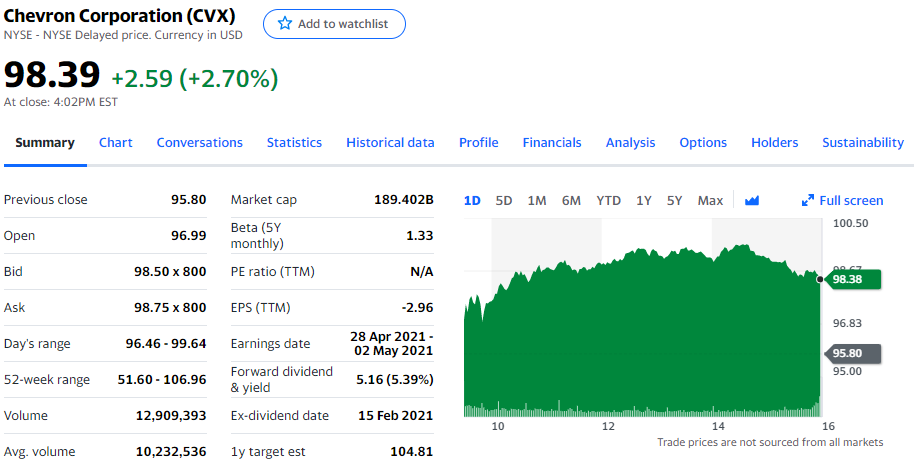Click the Forward dividend & yield label

tap(282, 379)
